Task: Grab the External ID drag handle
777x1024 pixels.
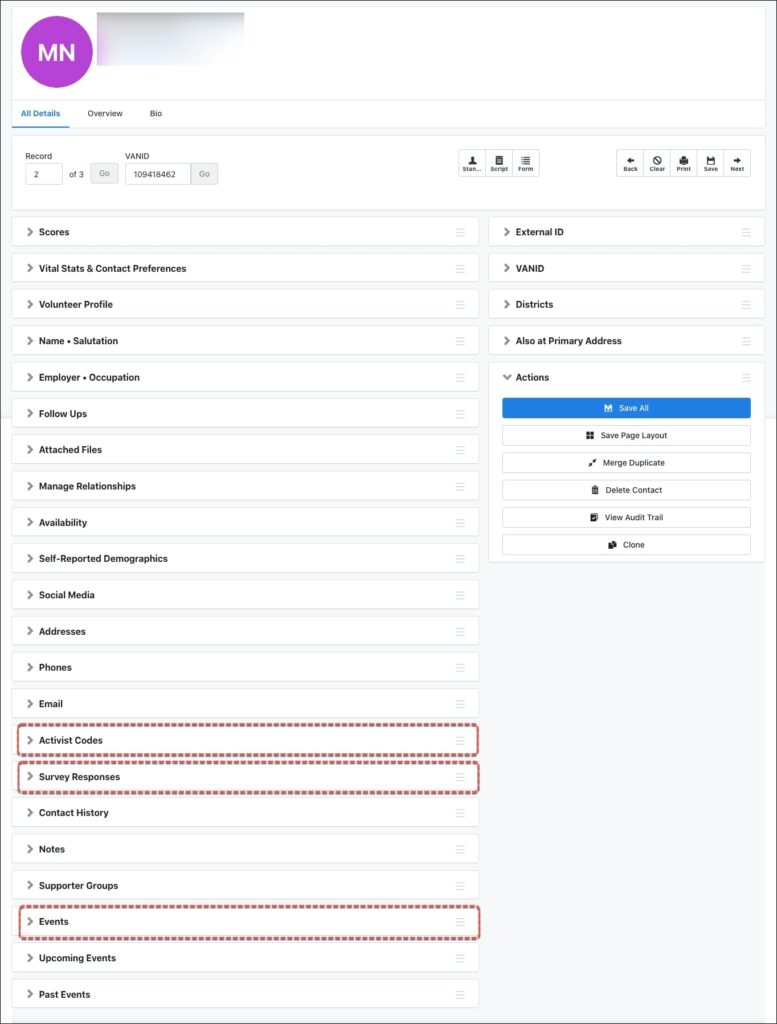Action: click(x=746, y=232)
